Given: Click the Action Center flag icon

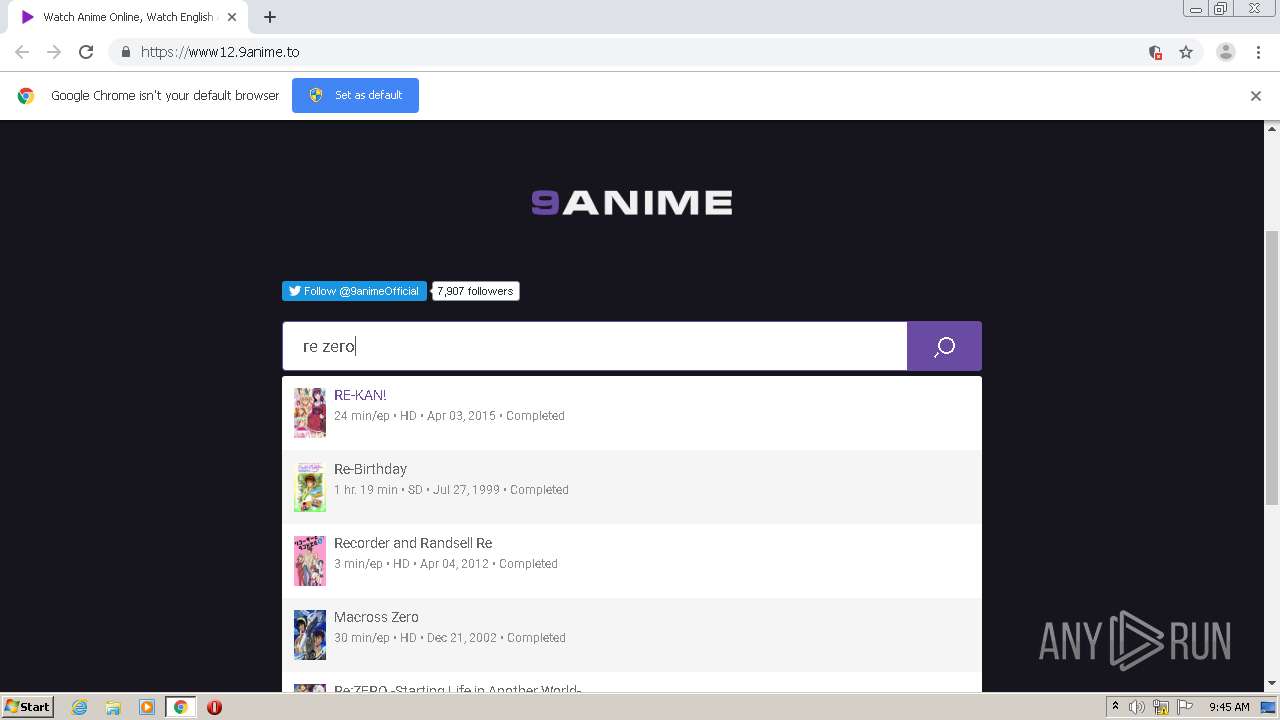Looking at the screenshot, I should coord(1185,707).
